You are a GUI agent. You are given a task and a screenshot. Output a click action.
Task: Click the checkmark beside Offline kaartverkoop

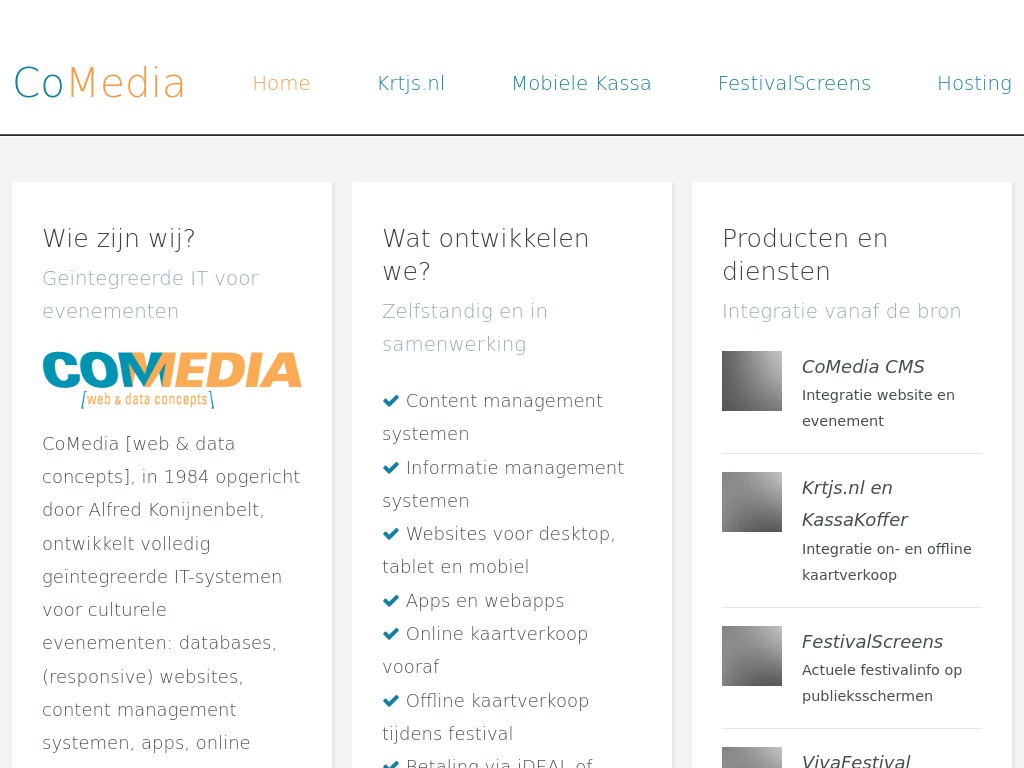391,701
